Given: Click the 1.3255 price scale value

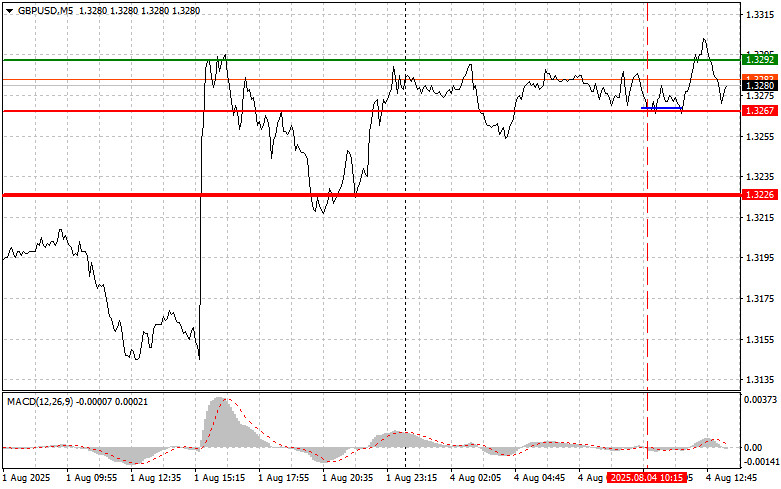Looking at the screenshot, I should click(759, 136).
